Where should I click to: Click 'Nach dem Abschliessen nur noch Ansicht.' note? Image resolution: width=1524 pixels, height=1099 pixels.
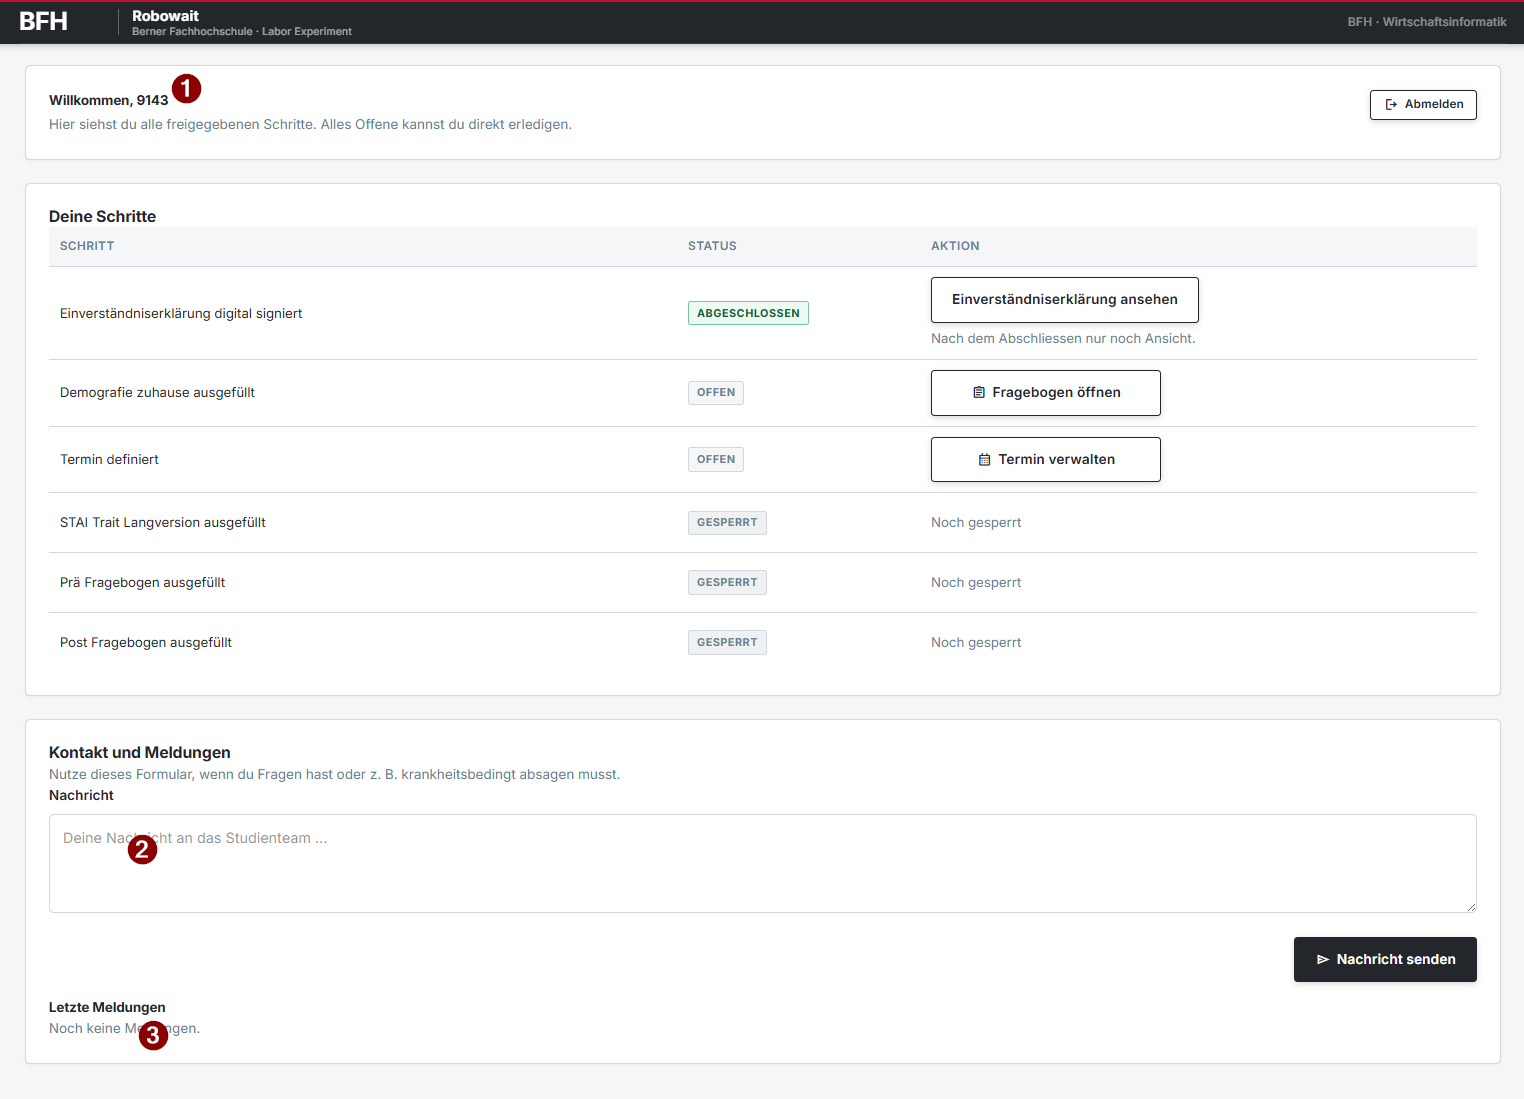[1063, 339]
